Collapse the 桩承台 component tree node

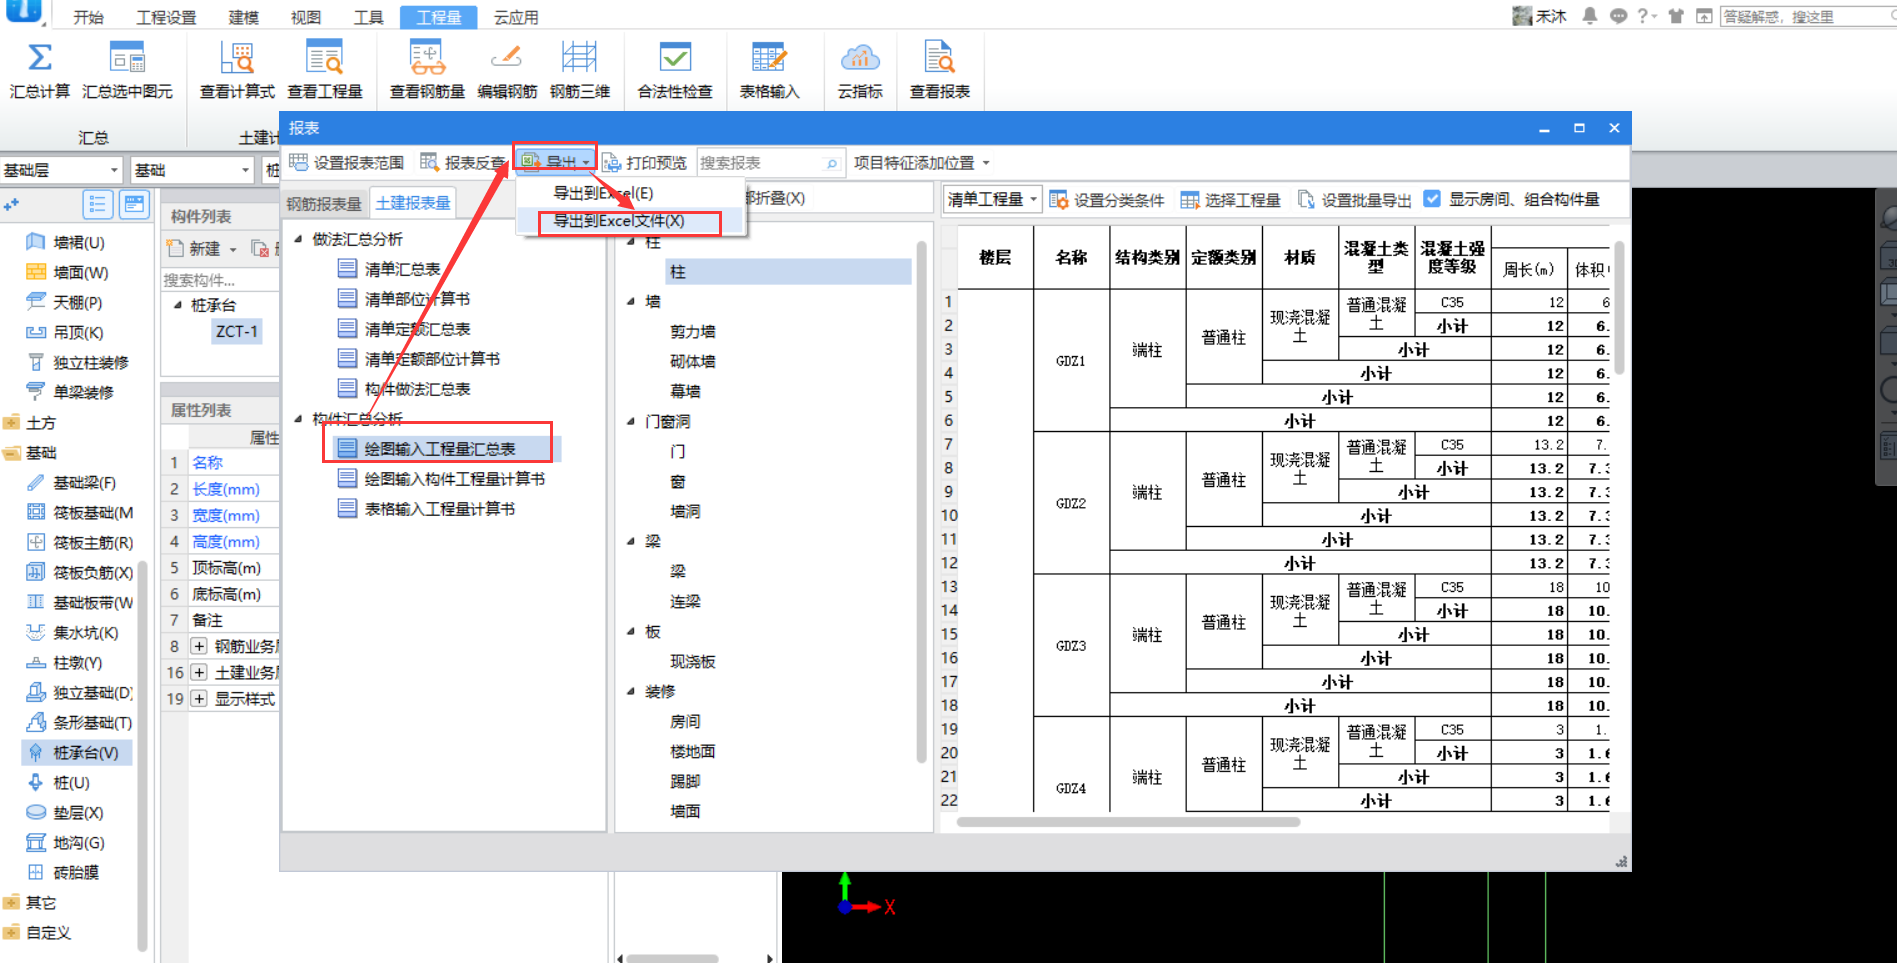177,305
